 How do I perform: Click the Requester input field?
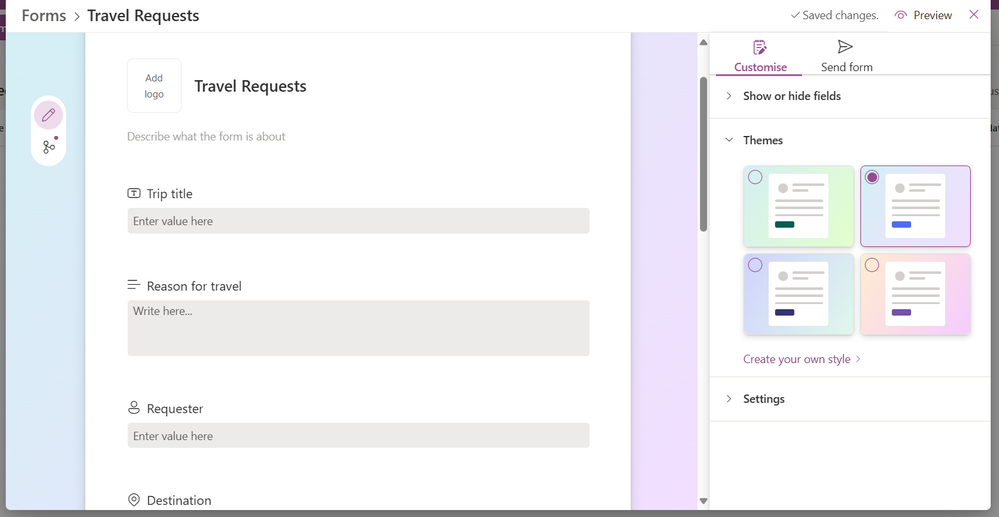358,435
